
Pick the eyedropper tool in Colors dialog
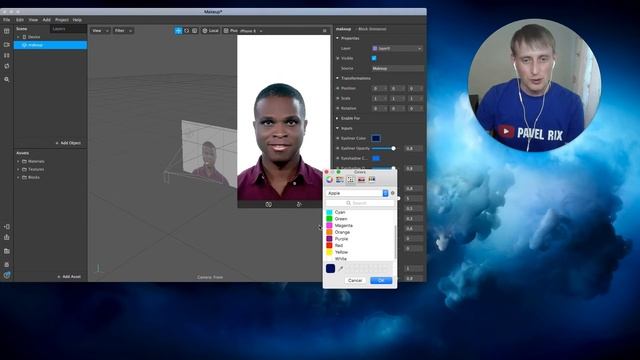(x=340, y=269)
